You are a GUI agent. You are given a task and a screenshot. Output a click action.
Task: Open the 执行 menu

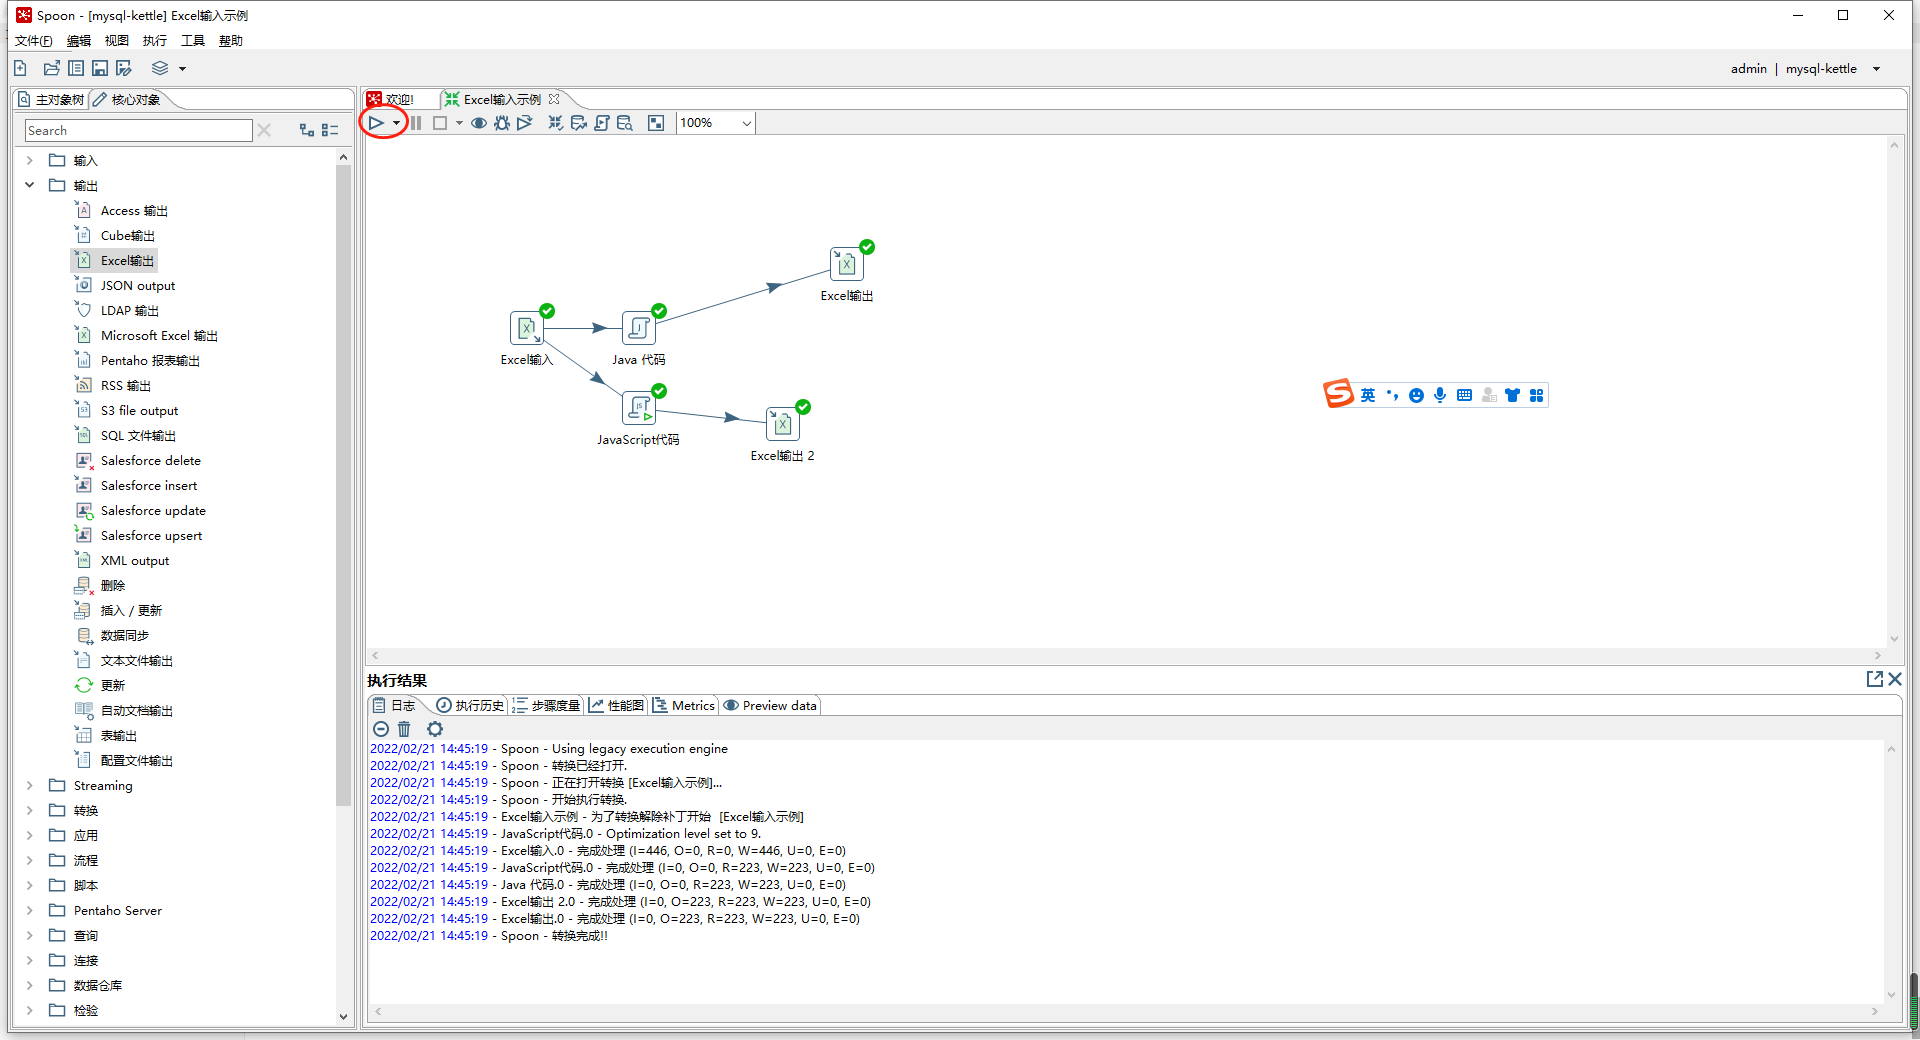point(154,41)
